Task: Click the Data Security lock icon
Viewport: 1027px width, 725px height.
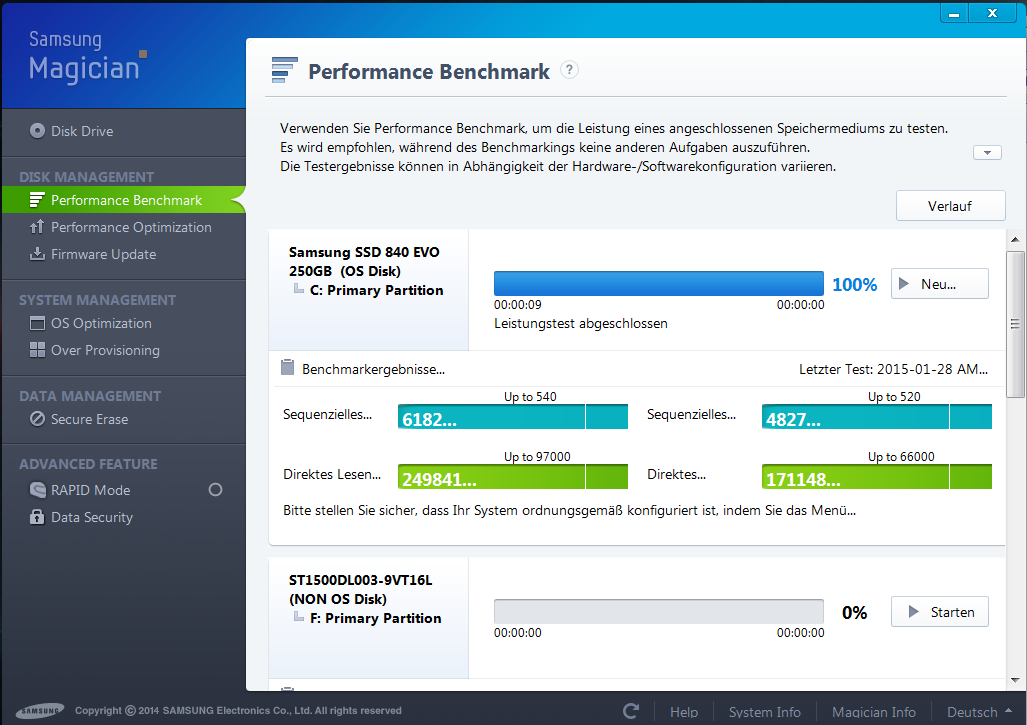Action: 37,517
